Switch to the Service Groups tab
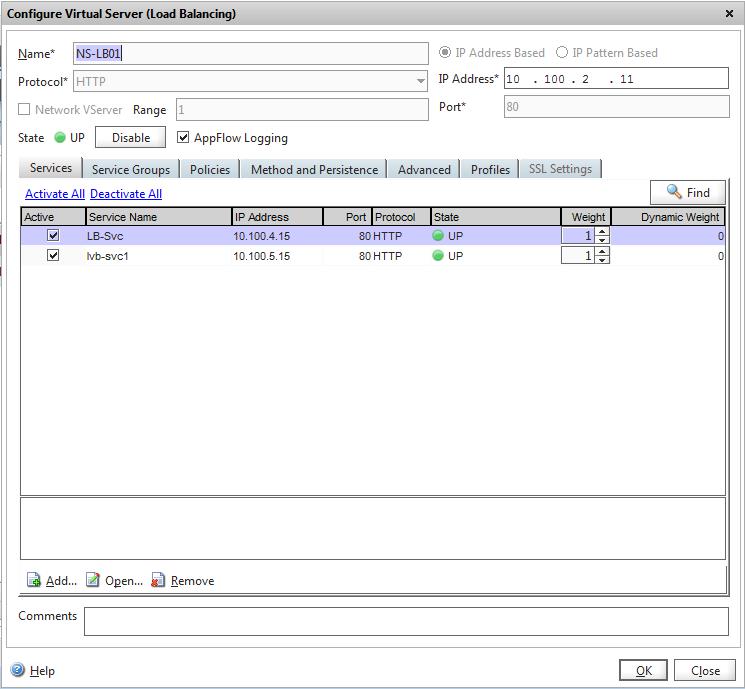The height and width of the screenshot is (689, 745). pyautogui.click(x=131, y=169)
